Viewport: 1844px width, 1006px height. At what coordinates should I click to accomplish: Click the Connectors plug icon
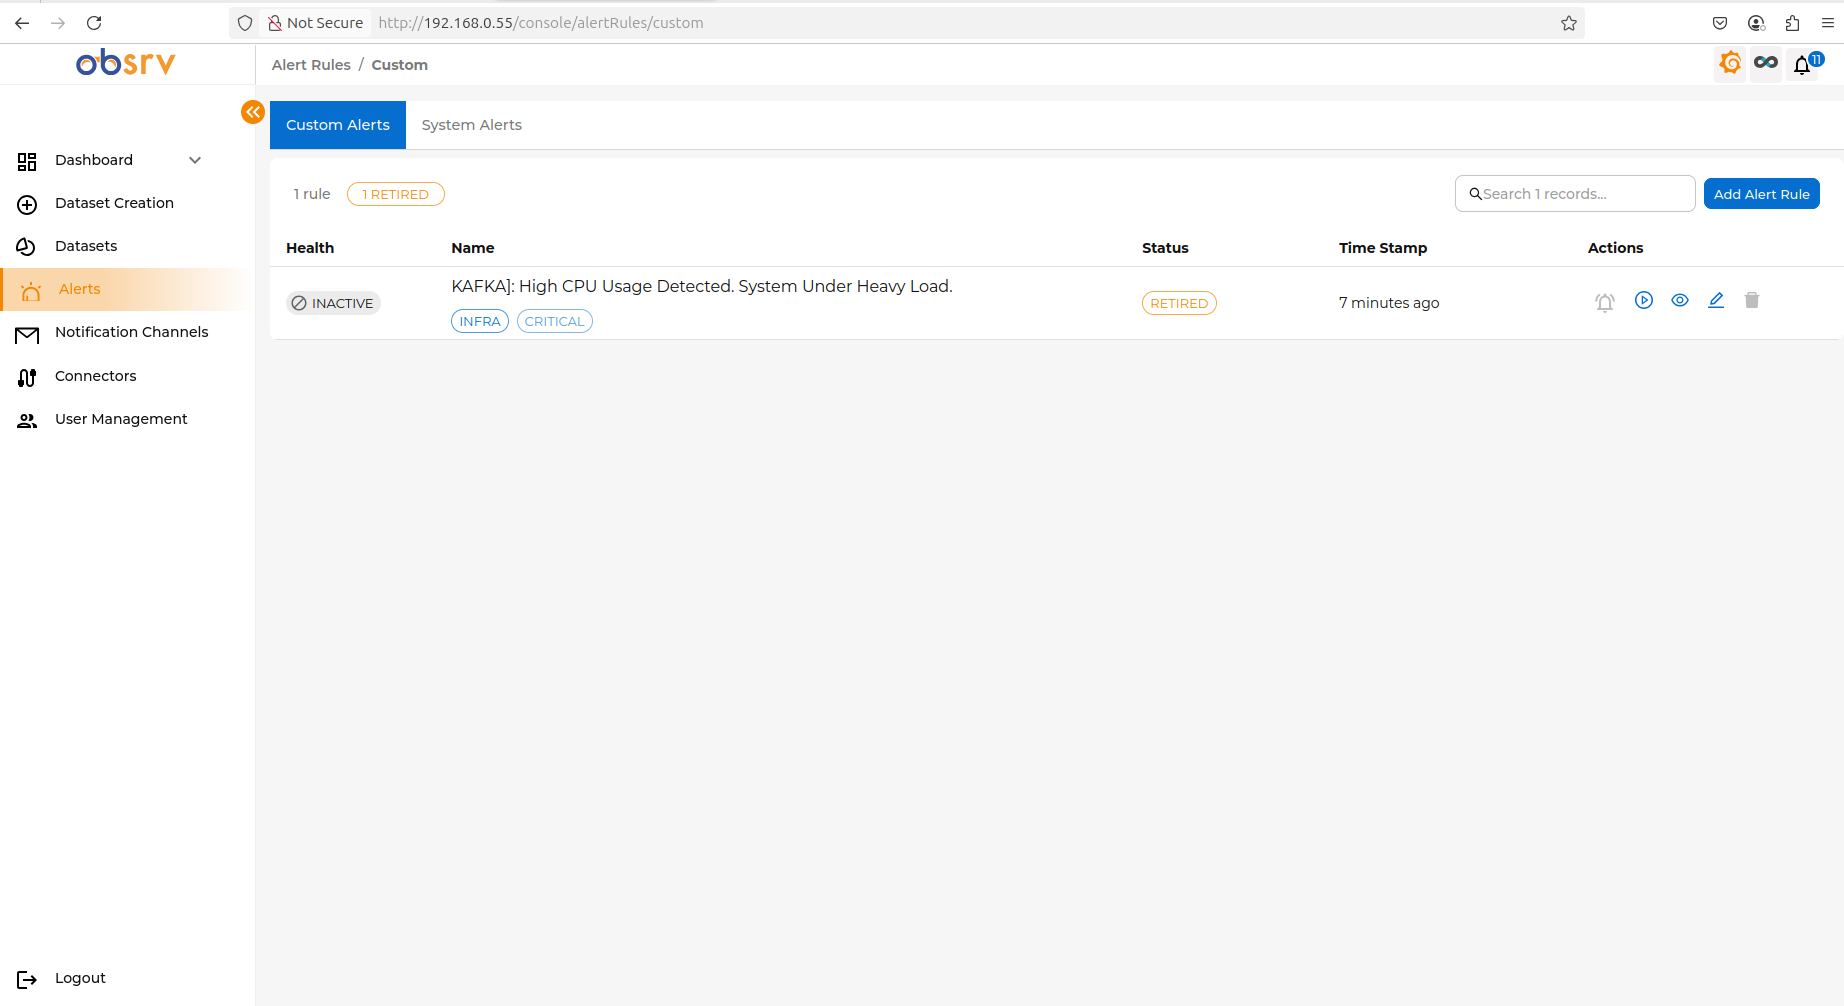point(27,377)
